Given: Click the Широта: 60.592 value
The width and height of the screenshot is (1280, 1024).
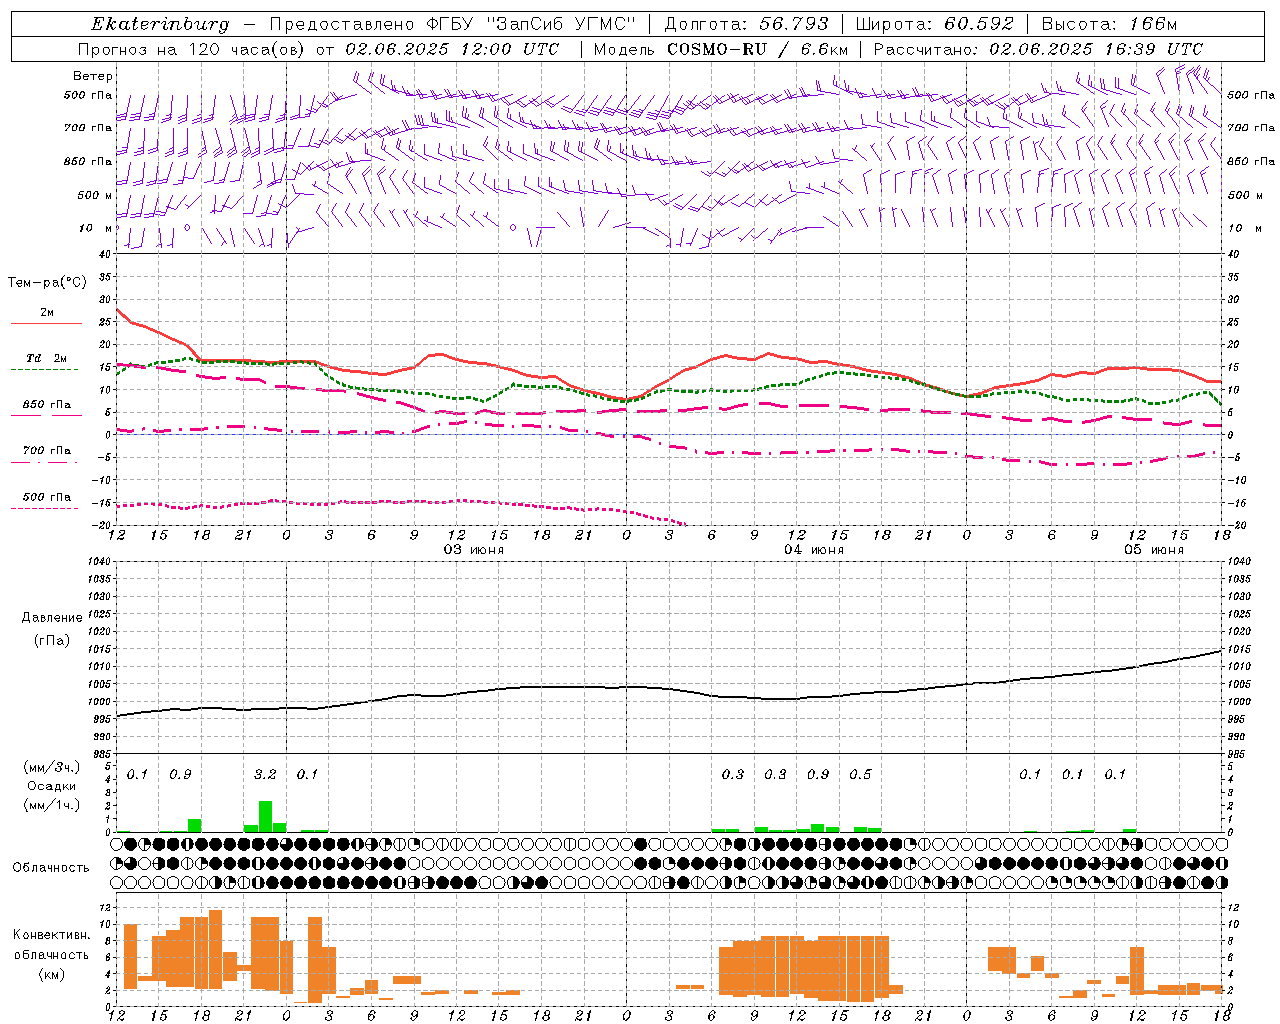Looking at the screenshot, I should pos(935,24).
